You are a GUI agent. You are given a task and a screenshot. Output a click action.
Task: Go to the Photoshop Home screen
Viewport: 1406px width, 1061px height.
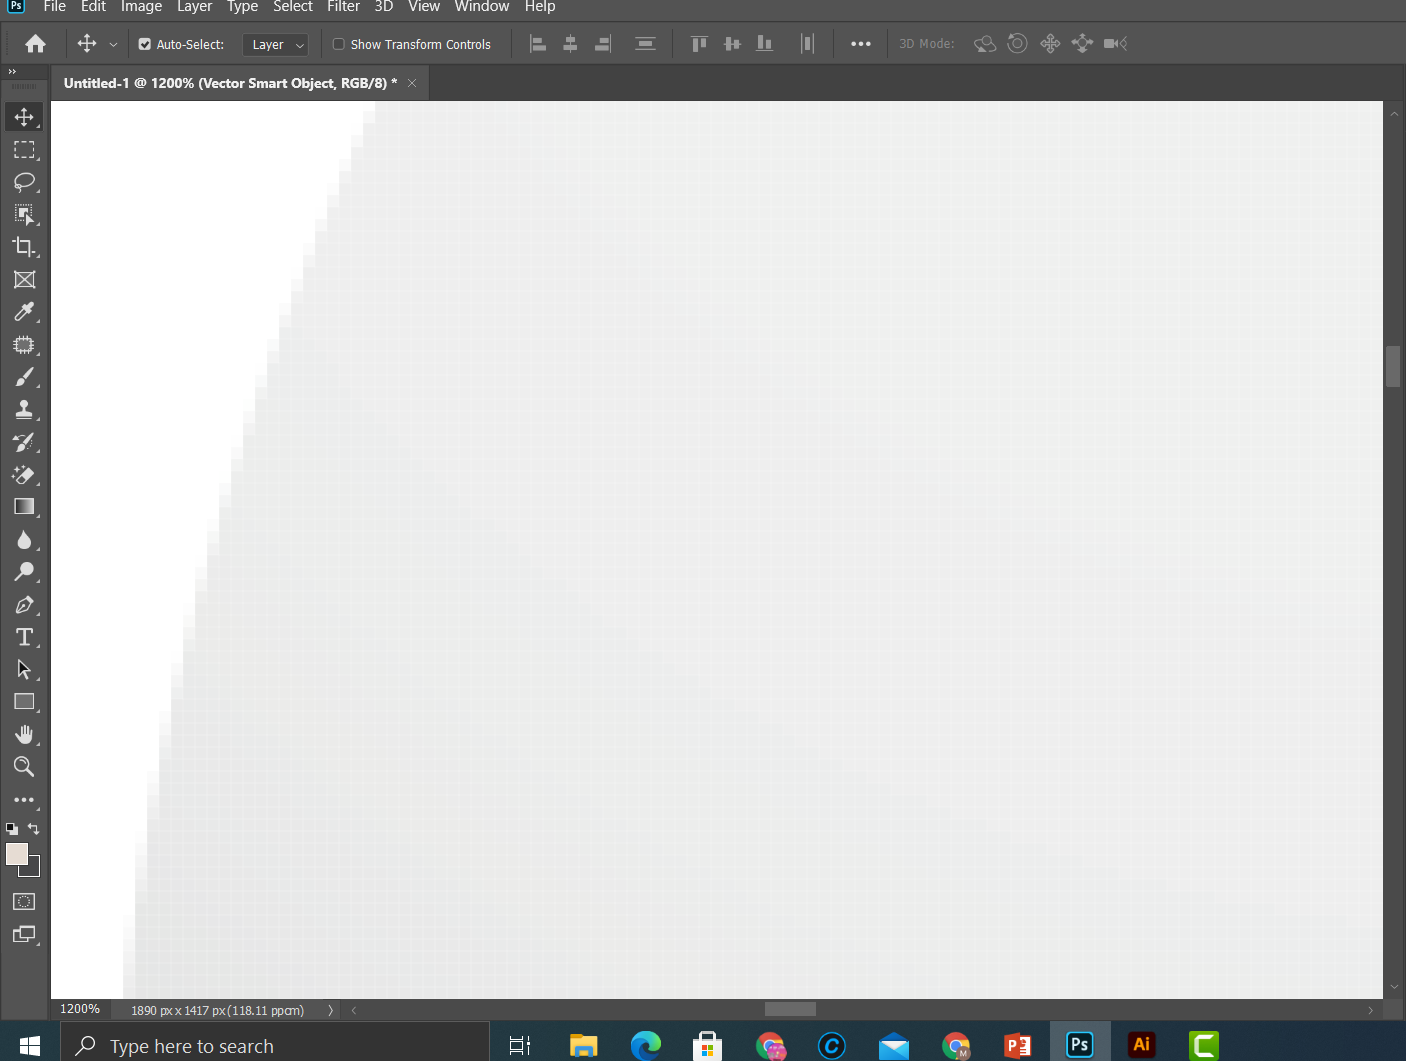[x=35, y=44]
